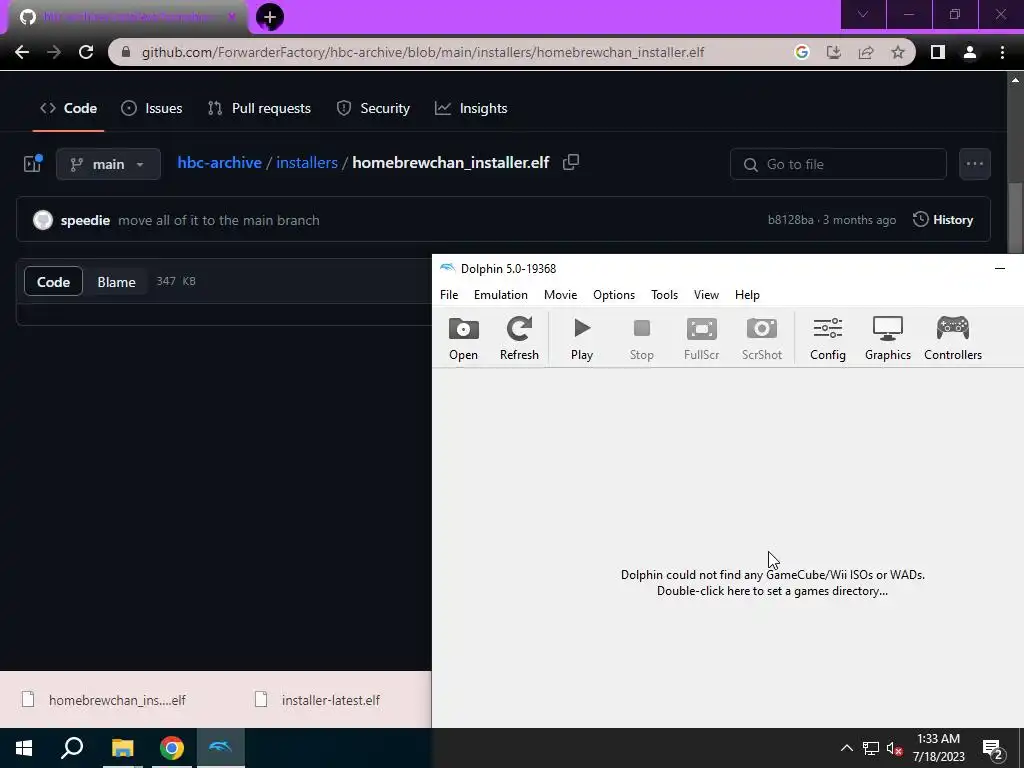Take a screenshot with ScrShot icon
The image size is (1024, 768).
(761, 338)
